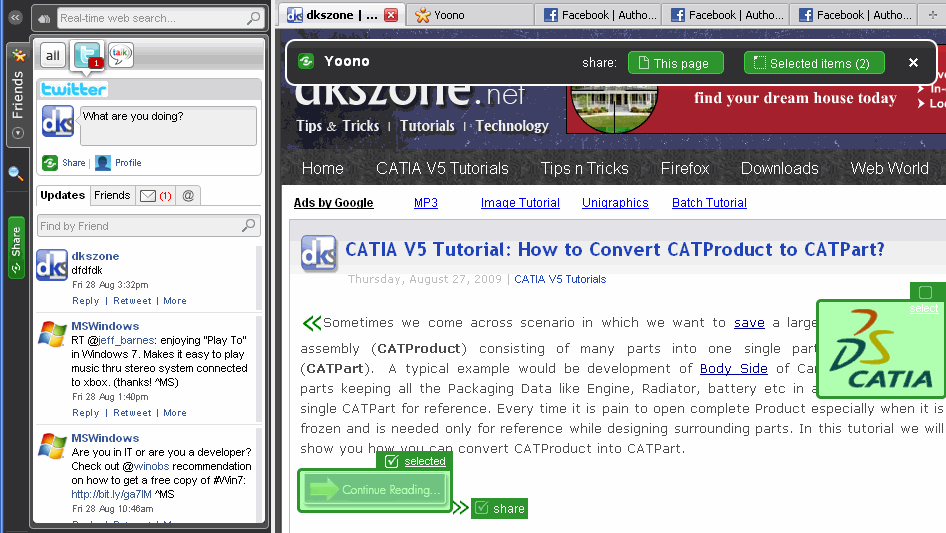946x533 pixels.
Task: Share 'Selected items (2)' button
Action: pos(814,63)
